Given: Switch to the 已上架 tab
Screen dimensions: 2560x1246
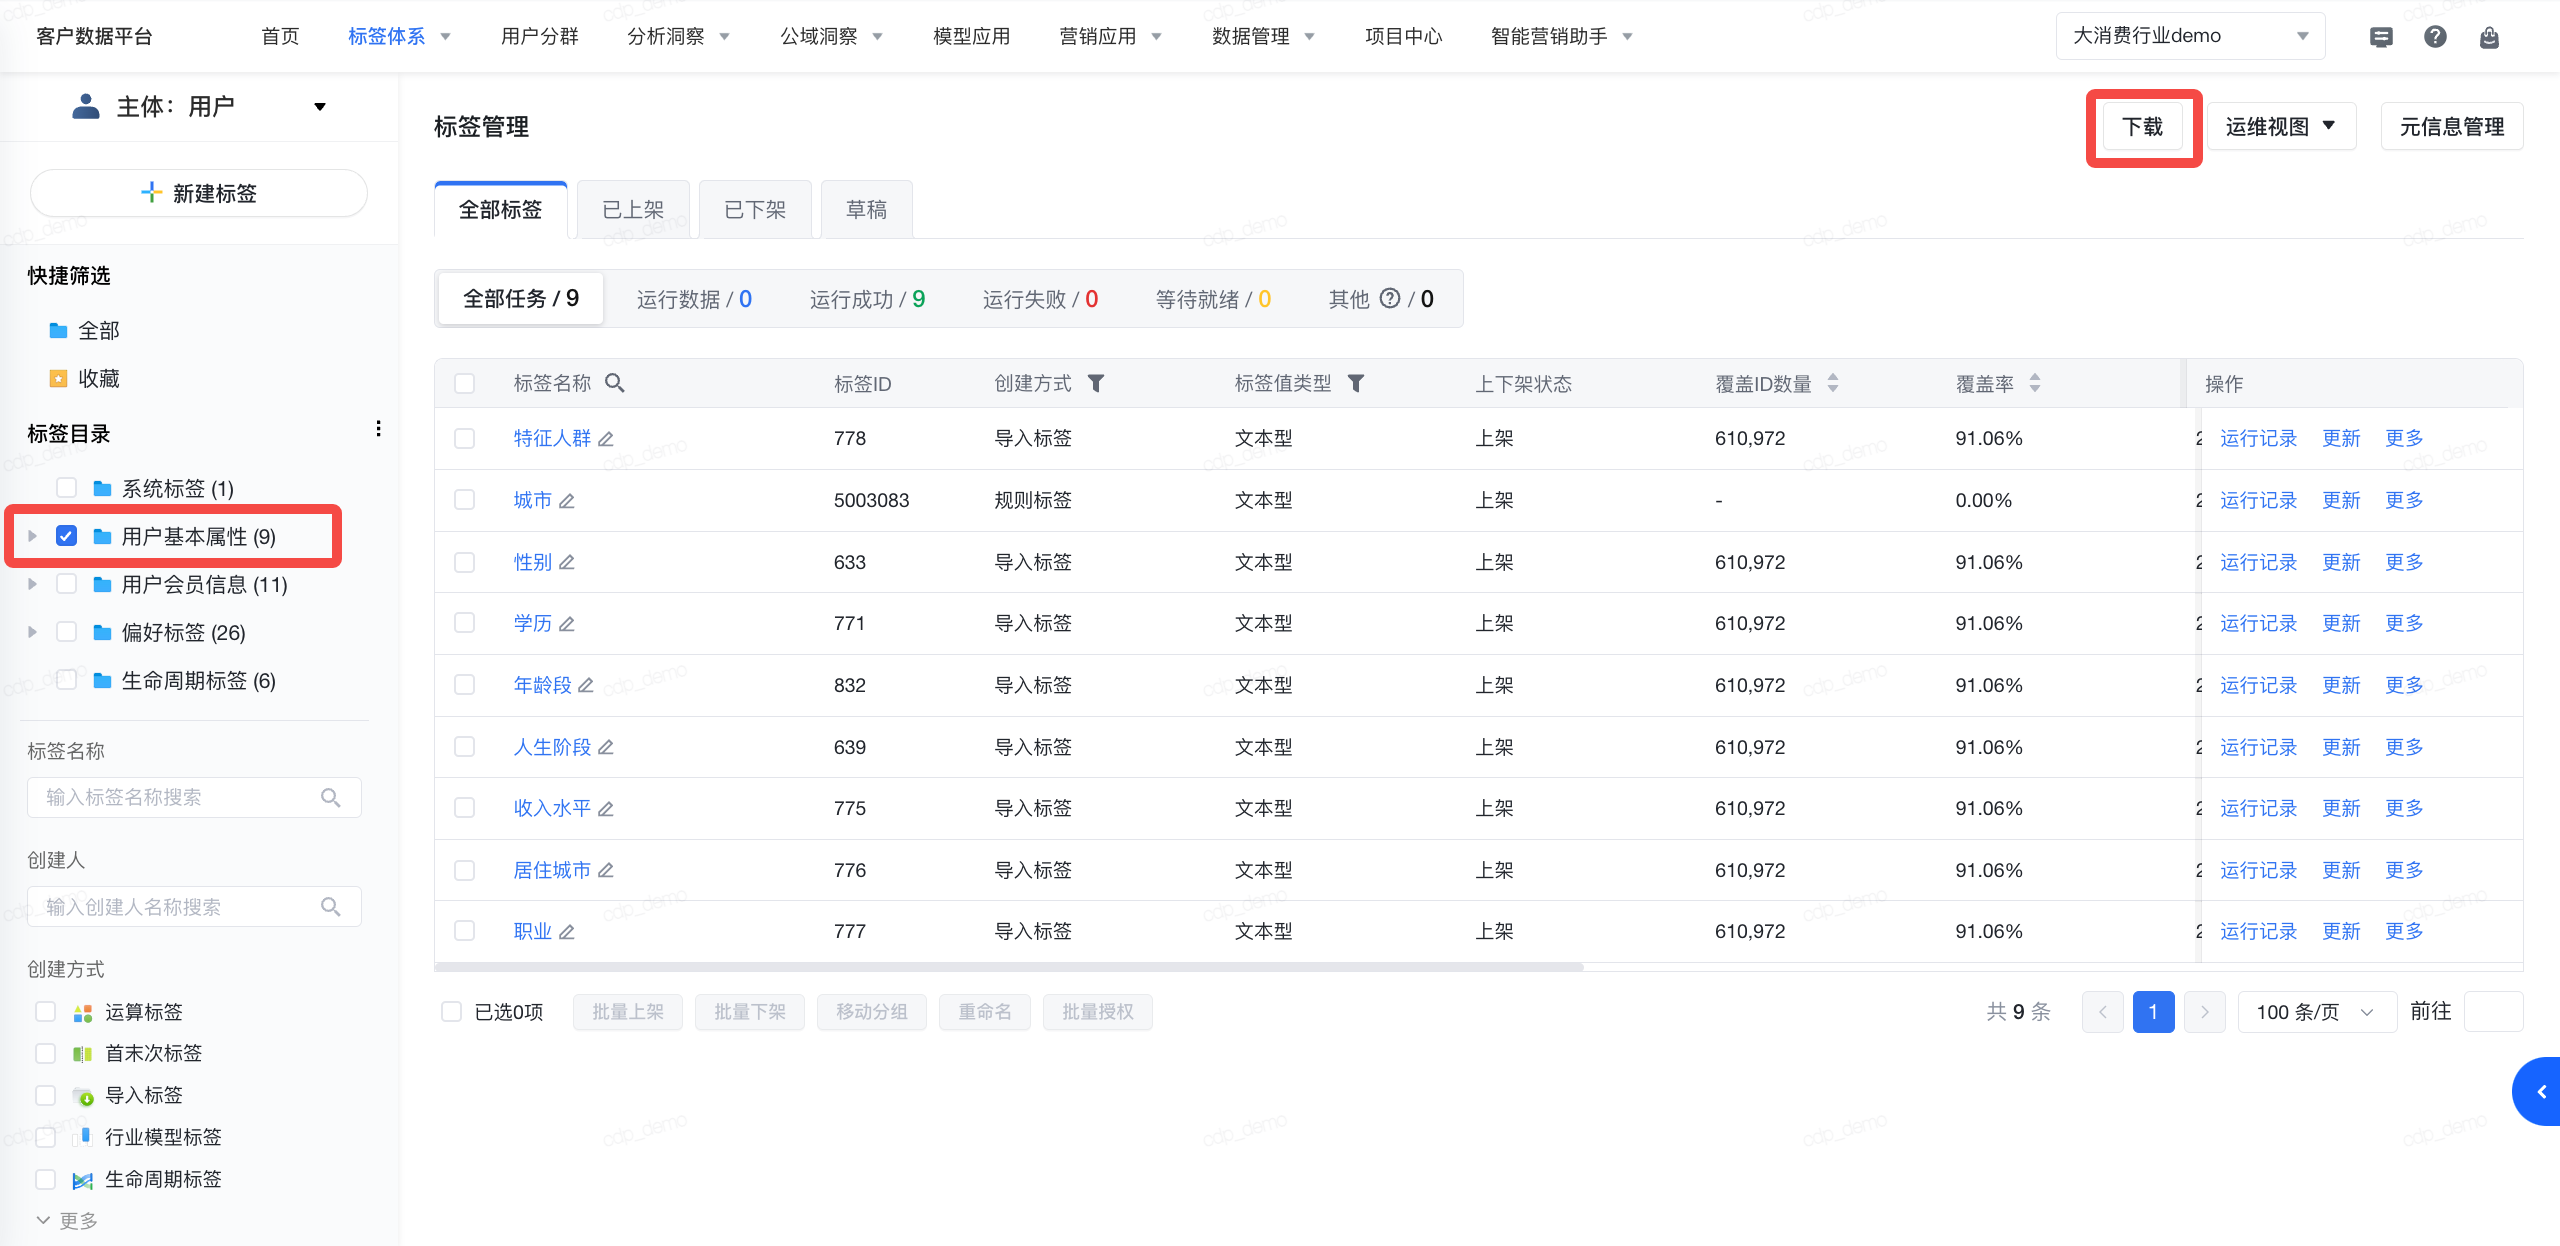Looking at the screenshot, I should [633, 210].
